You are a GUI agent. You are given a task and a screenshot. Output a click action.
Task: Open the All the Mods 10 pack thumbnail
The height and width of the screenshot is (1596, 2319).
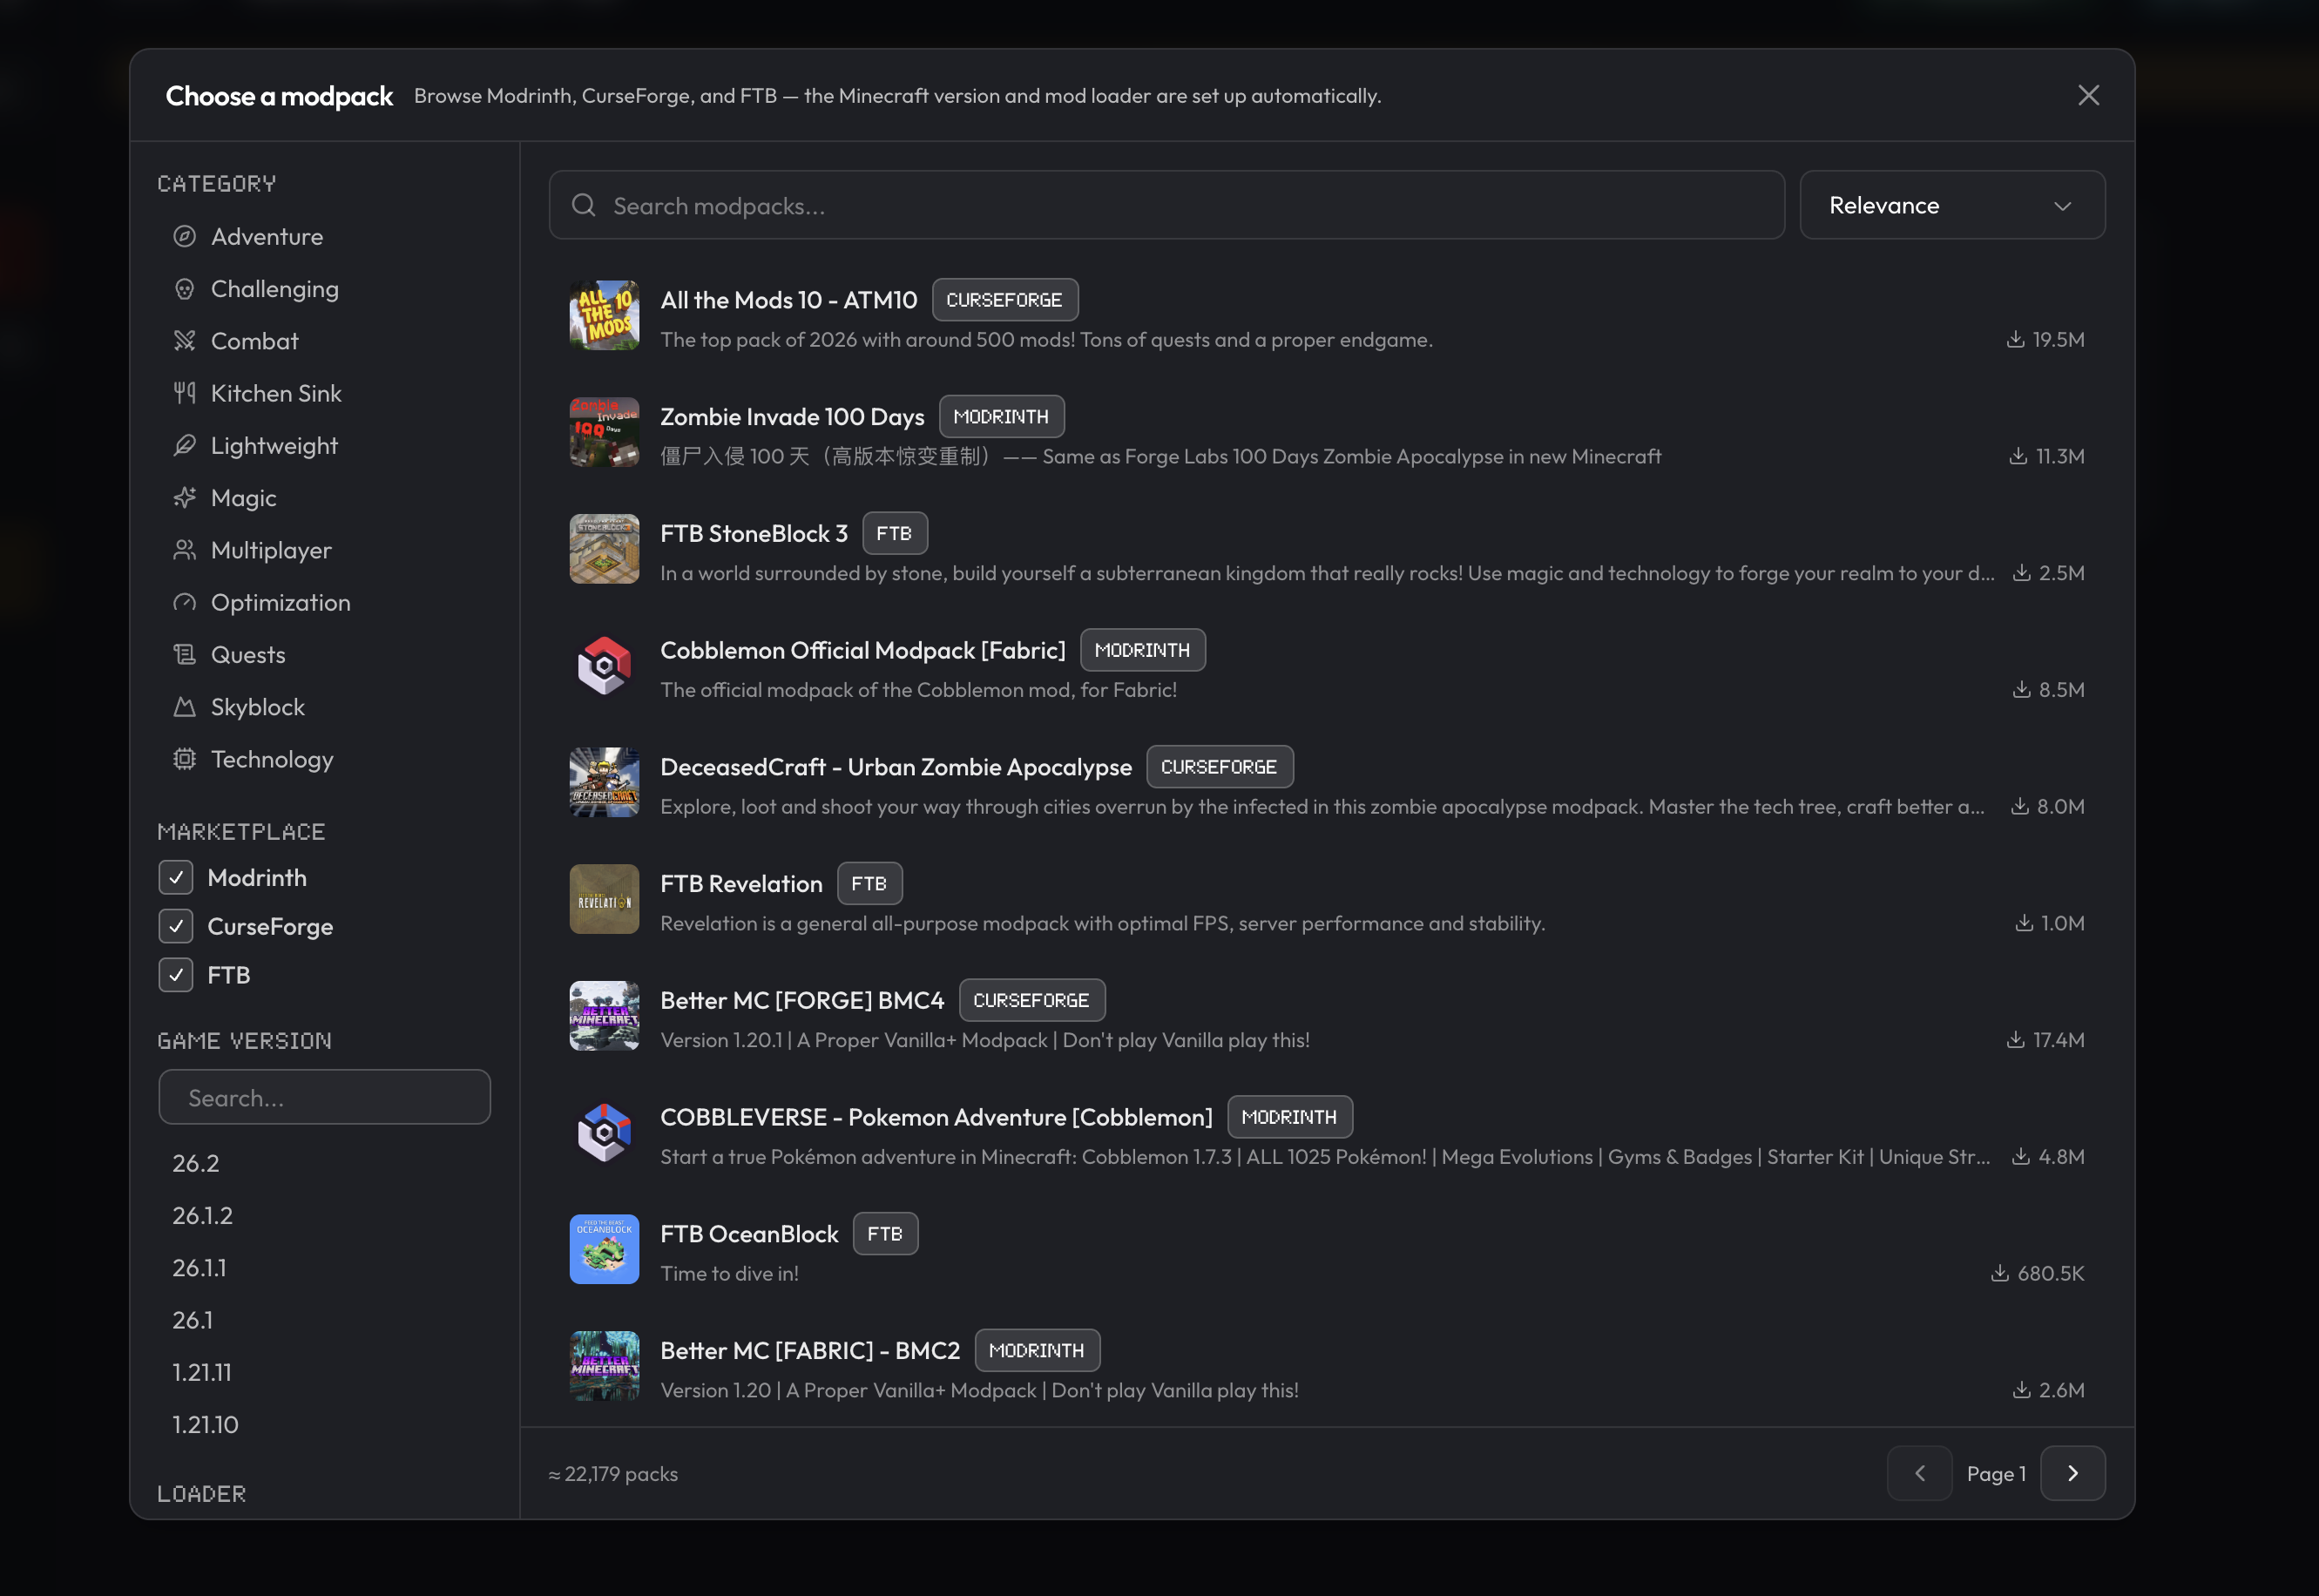tap(604, 315)
